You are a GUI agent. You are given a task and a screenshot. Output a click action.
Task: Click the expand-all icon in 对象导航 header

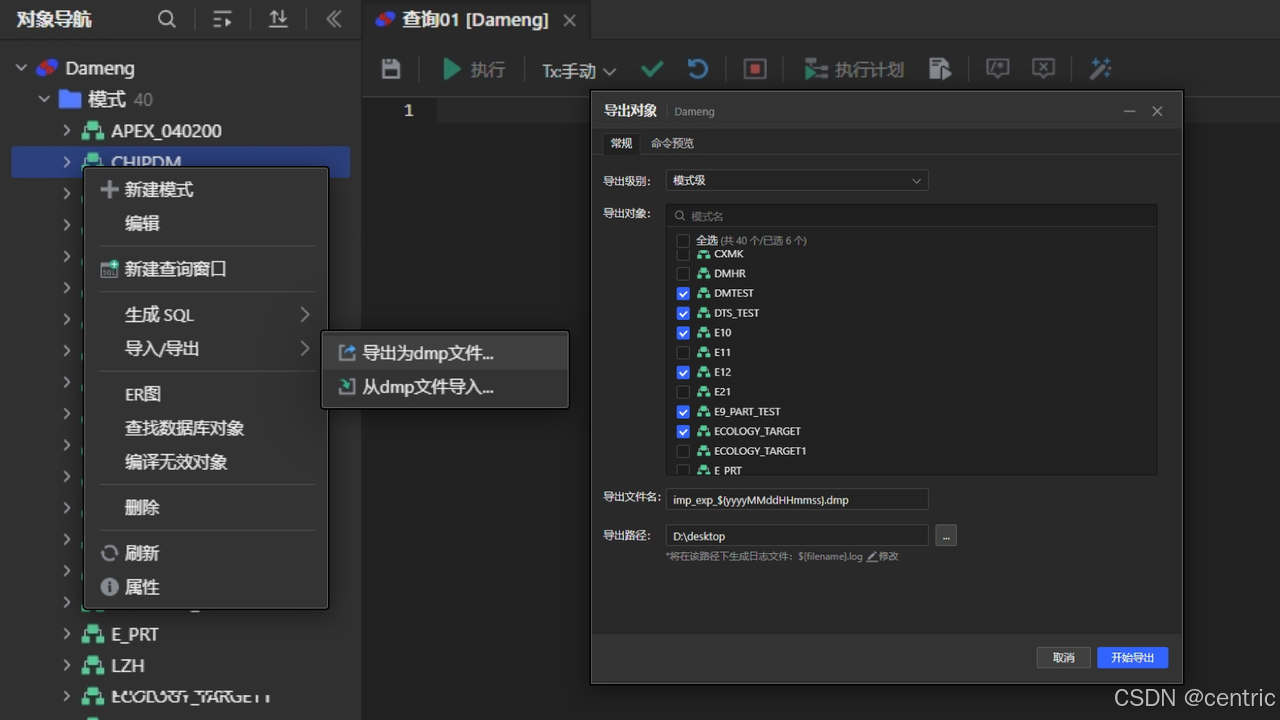[223, 19]
